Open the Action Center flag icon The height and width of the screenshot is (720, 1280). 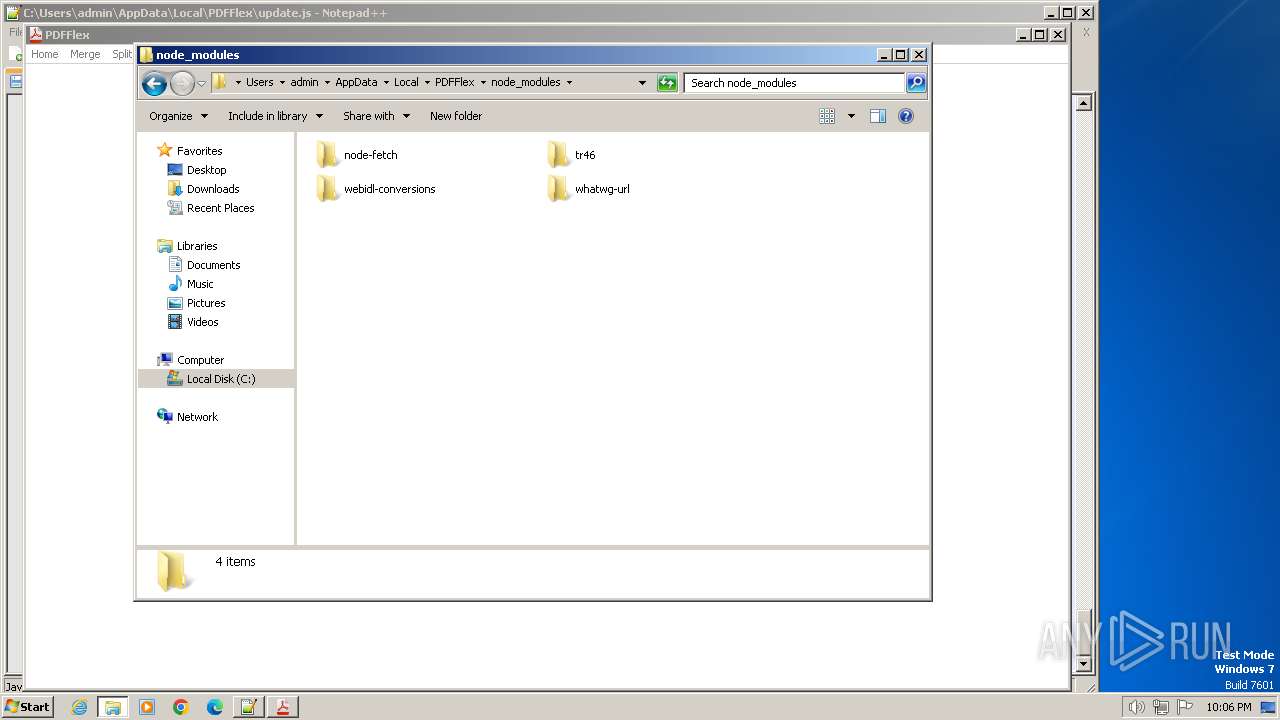click(x=1185, y=707)
